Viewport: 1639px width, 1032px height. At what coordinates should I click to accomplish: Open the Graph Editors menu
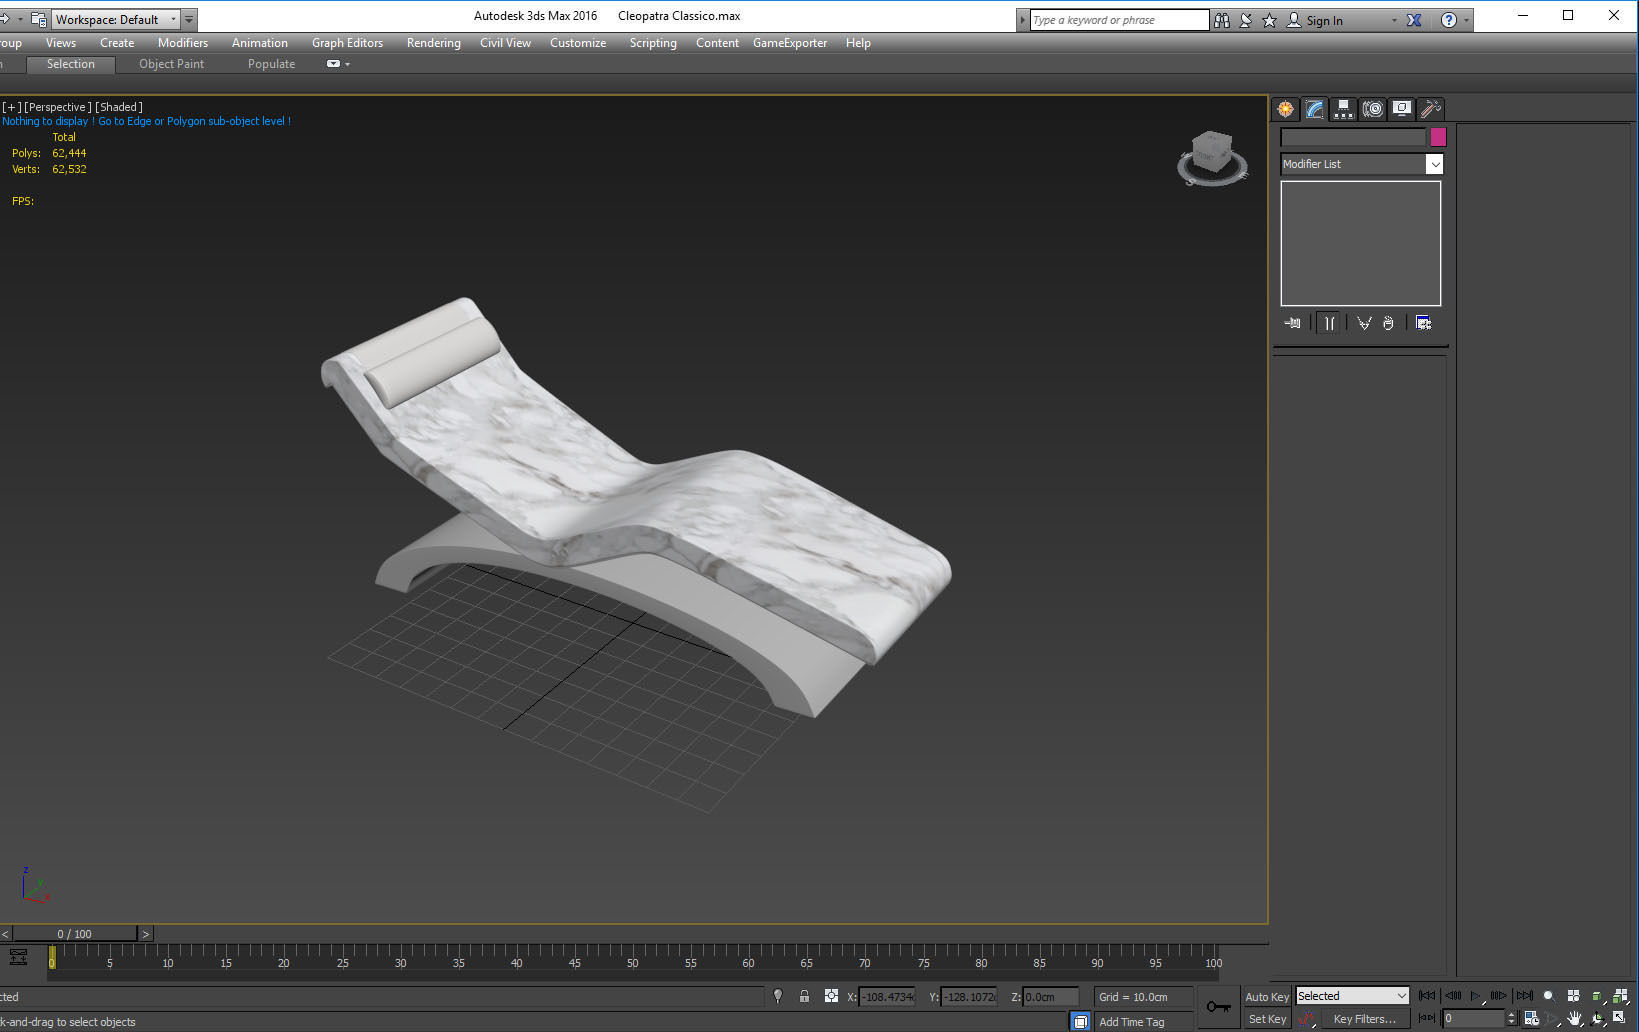coord(347,43)
